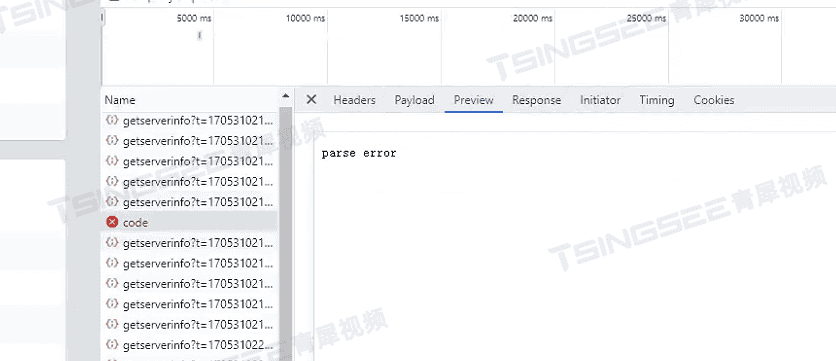Open the Initiator tab

(600, 100)
